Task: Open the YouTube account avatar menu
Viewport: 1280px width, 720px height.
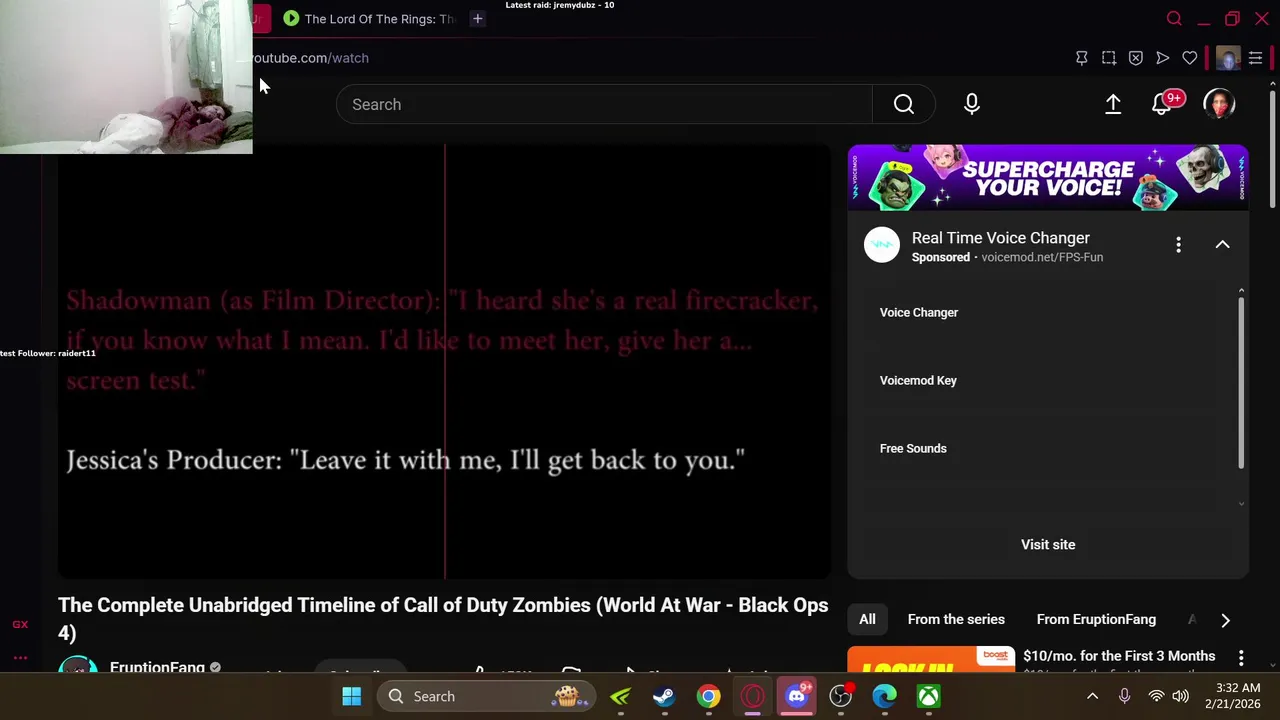Action: tap(1219, 104)
